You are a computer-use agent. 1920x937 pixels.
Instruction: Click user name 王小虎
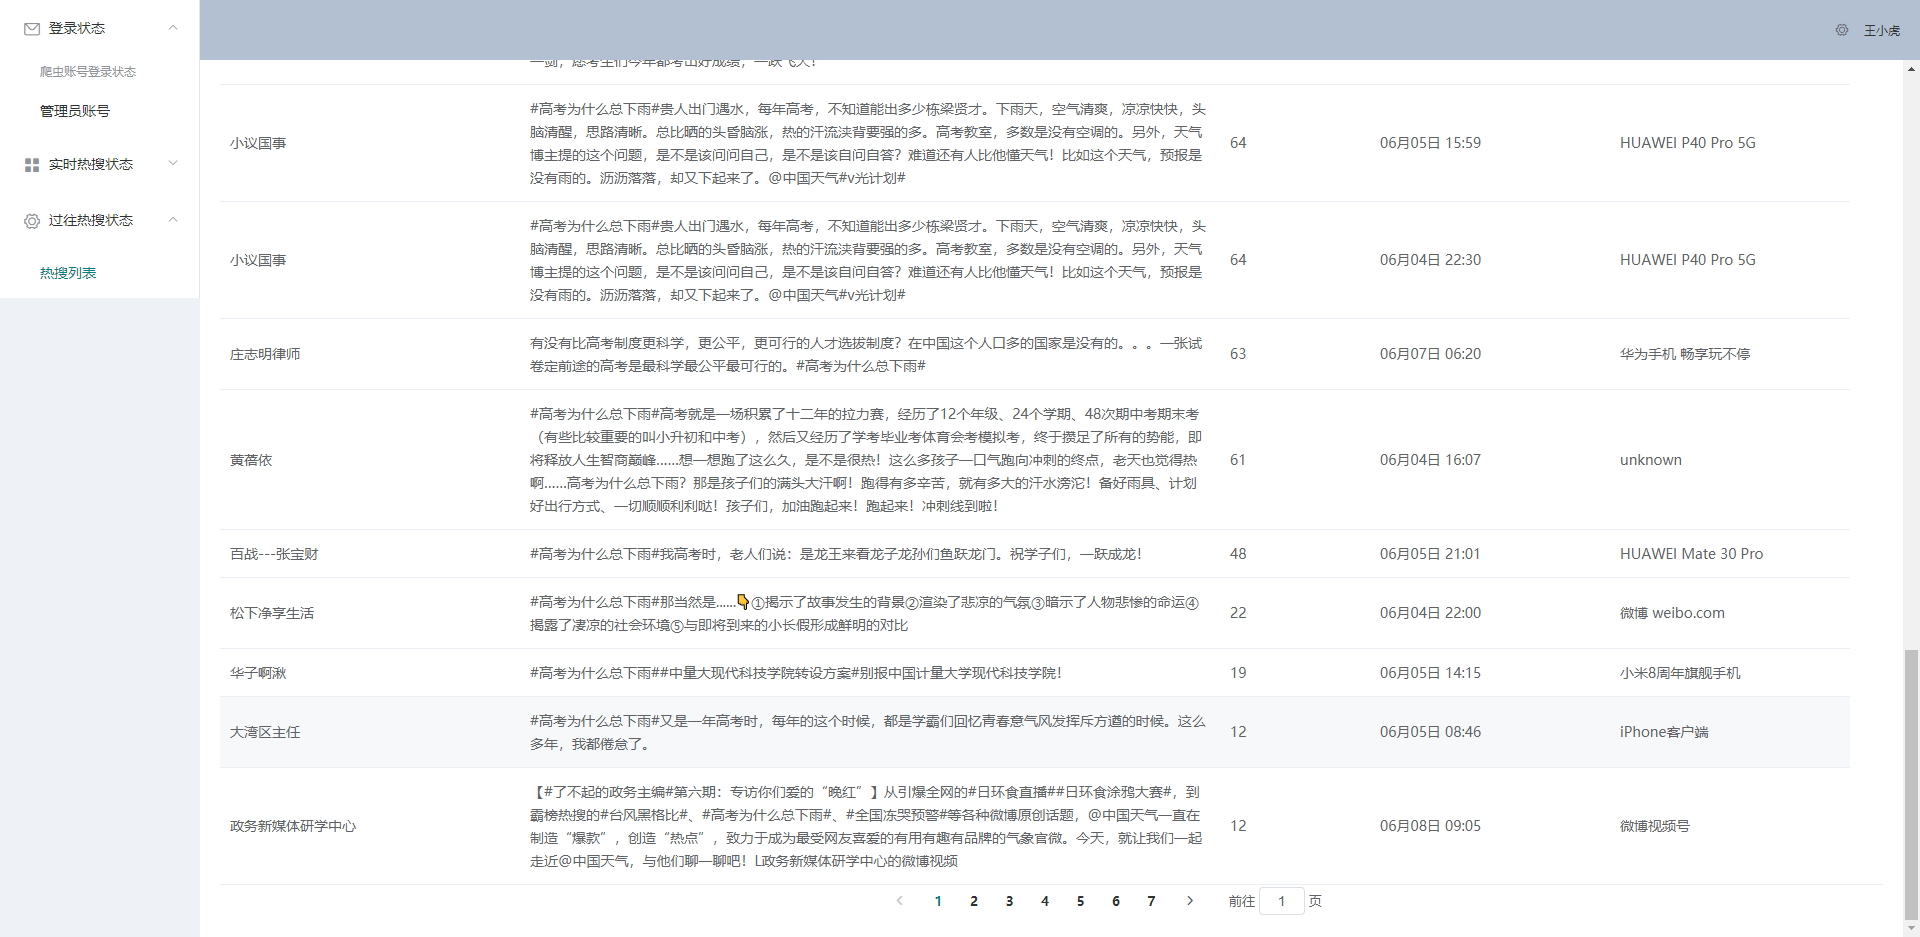click(x=1881, y=30)
